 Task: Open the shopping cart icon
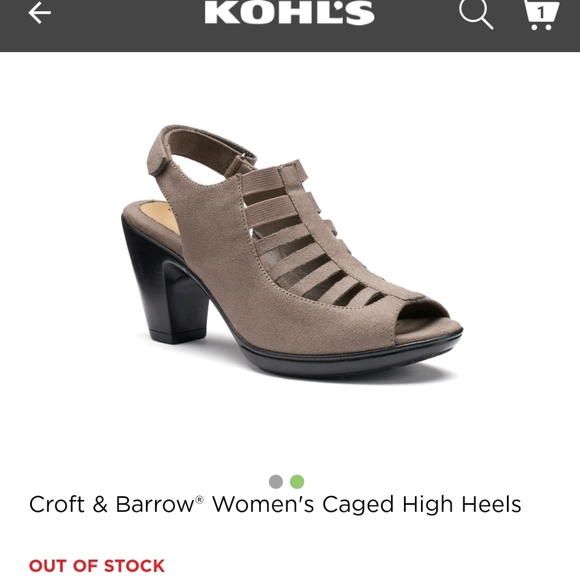click(x=541, y=15)
